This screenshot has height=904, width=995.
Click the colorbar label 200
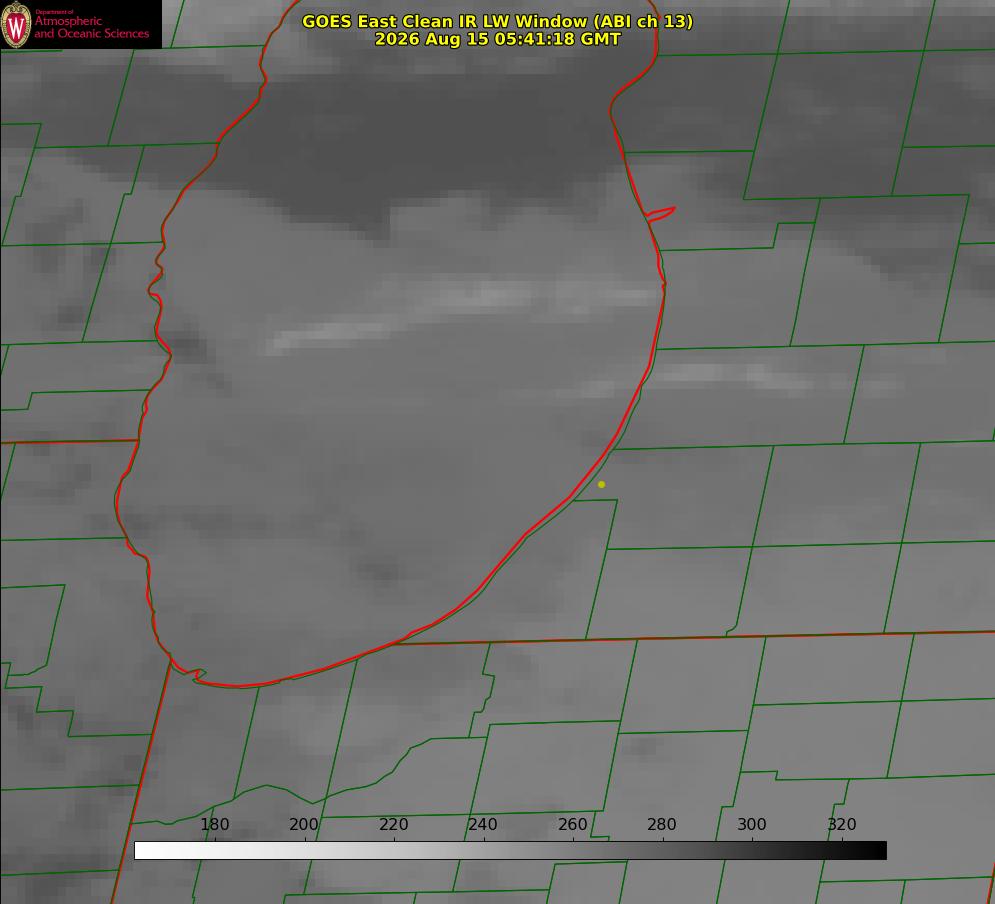tap(304, 824)
